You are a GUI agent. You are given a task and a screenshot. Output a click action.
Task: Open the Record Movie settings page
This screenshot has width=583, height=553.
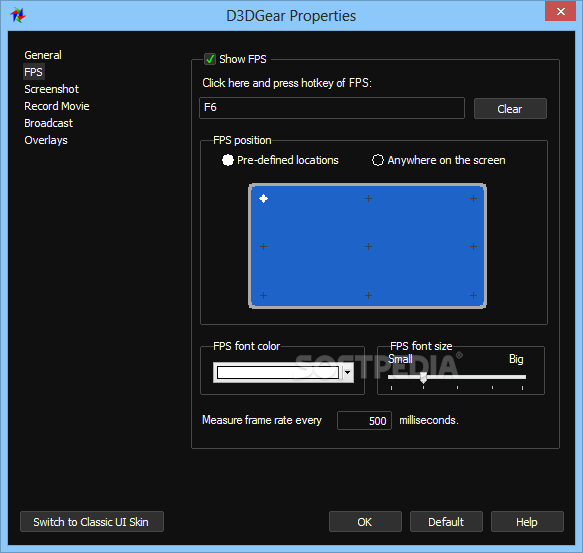tap(57, 106)
